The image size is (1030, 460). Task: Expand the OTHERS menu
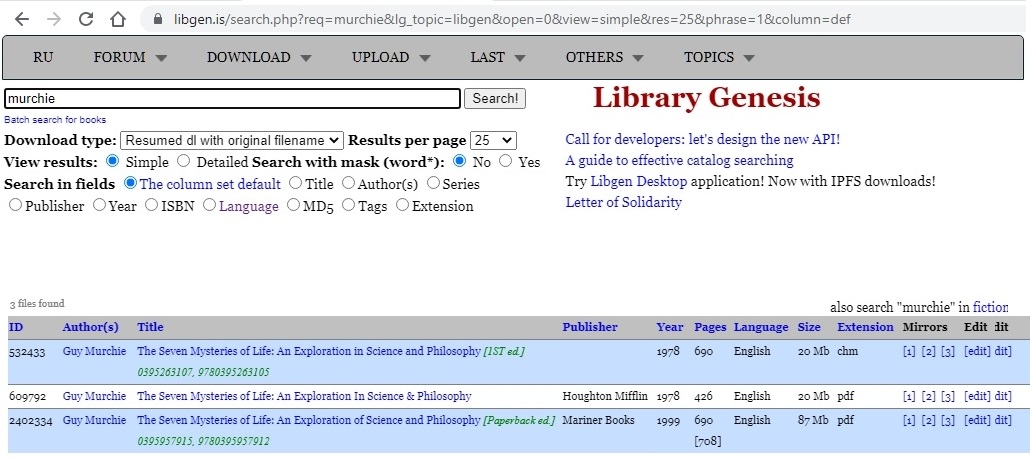604,57
